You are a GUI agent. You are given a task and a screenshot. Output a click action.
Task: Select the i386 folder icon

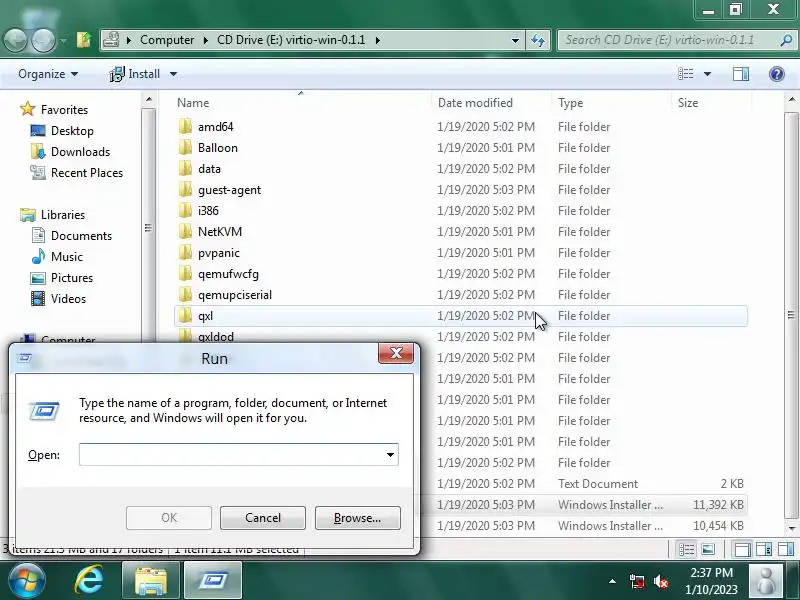[x=185, y=210]
